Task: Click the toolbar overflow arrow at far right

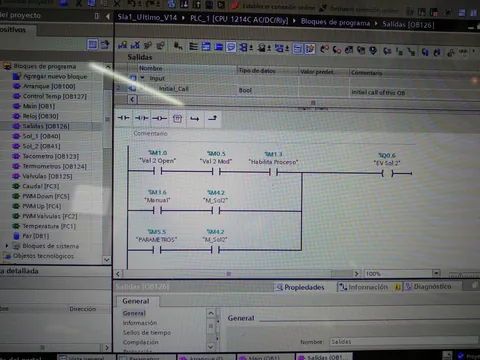Action: pyautogui.click(x=473, y=51)
